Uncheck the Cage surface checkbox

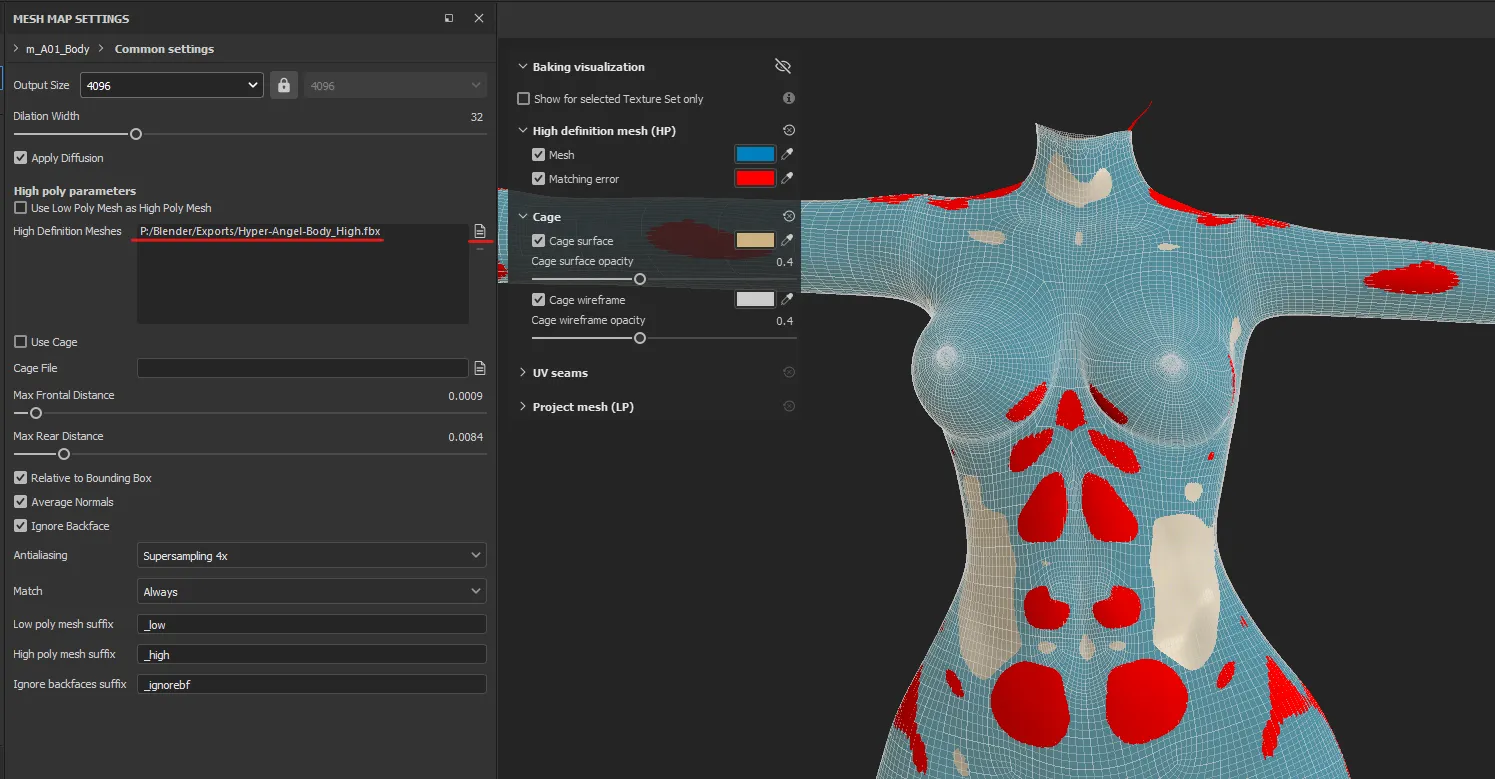tap(539, 241)
